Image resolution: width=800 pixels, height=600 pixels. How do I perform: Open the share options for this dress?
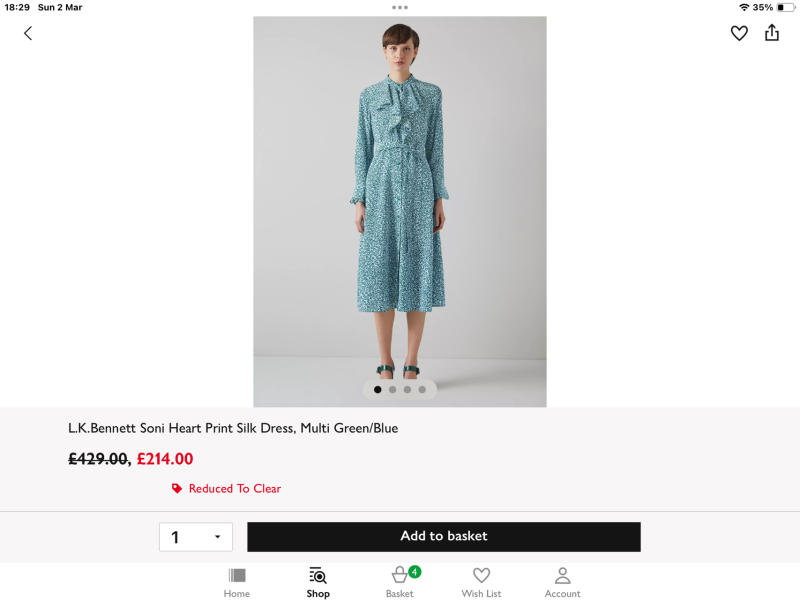tap(771, 33)
